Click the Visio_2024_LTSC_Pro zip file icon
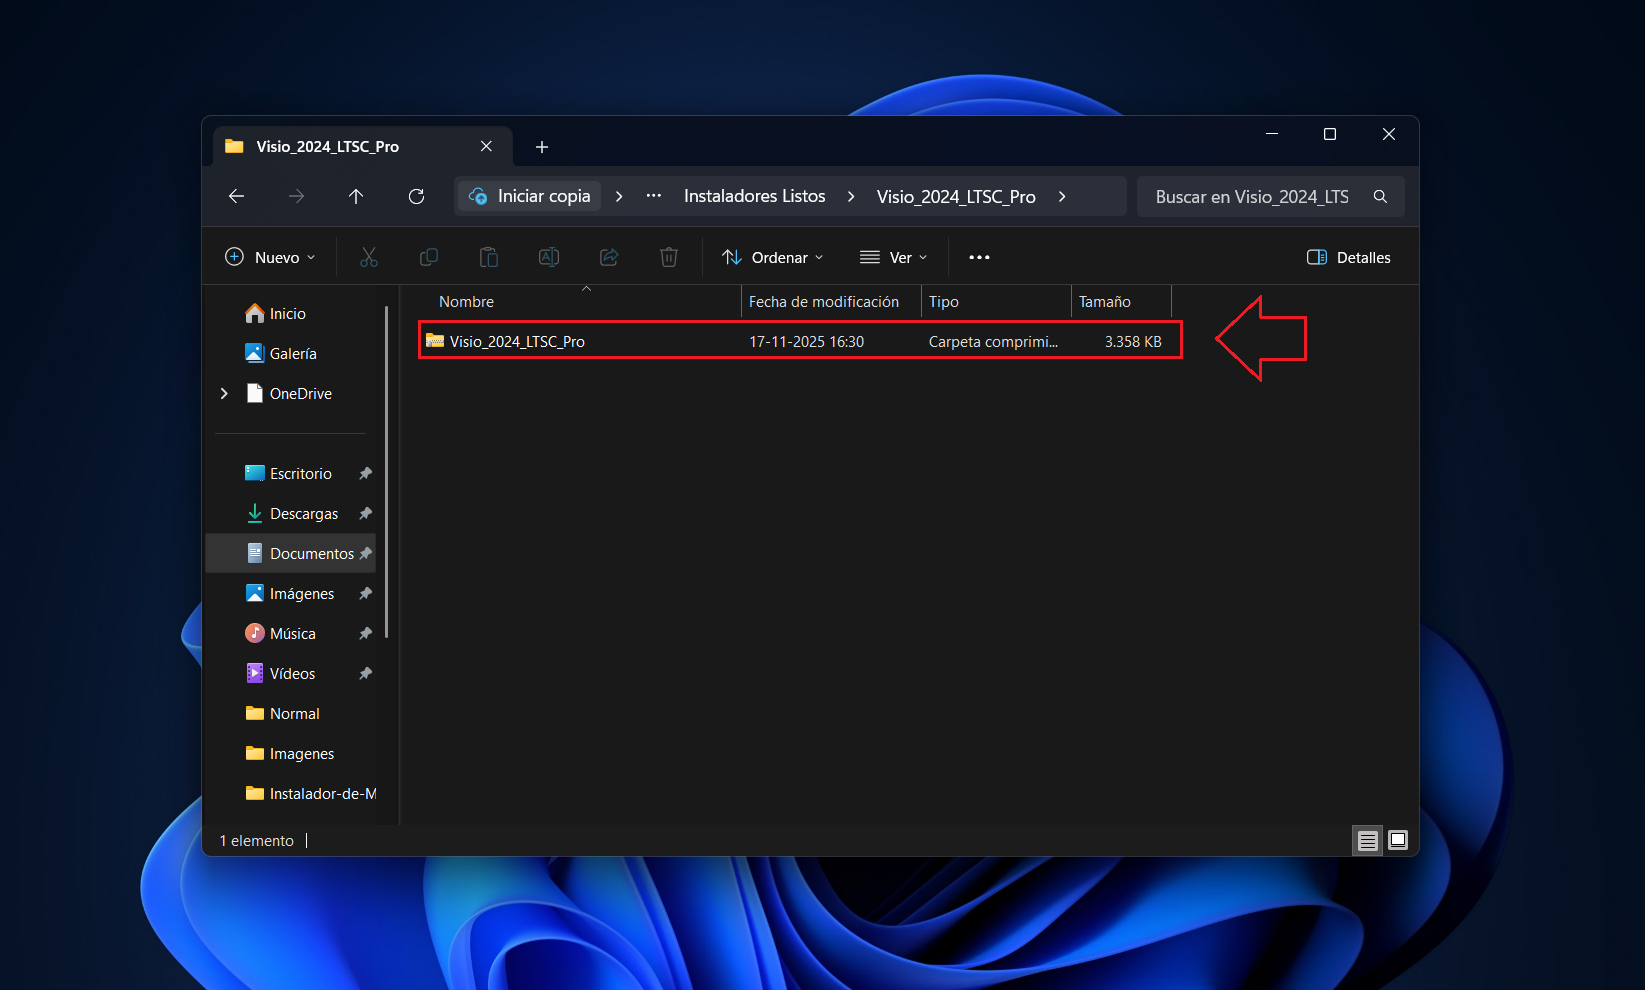This screenshot has width=1645, height=990. click(435, 341)
